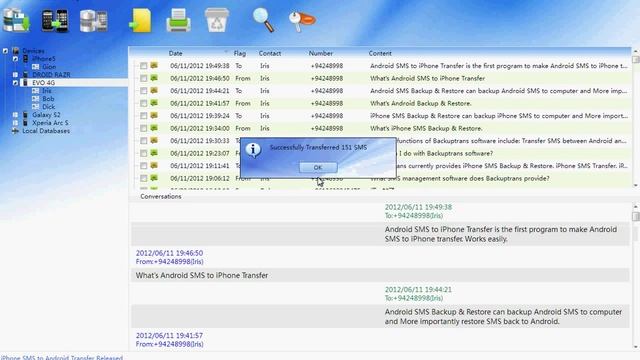Expand the DROID RAZR tree node
This screenshot has width=640, height=360.
coord(16,75)
